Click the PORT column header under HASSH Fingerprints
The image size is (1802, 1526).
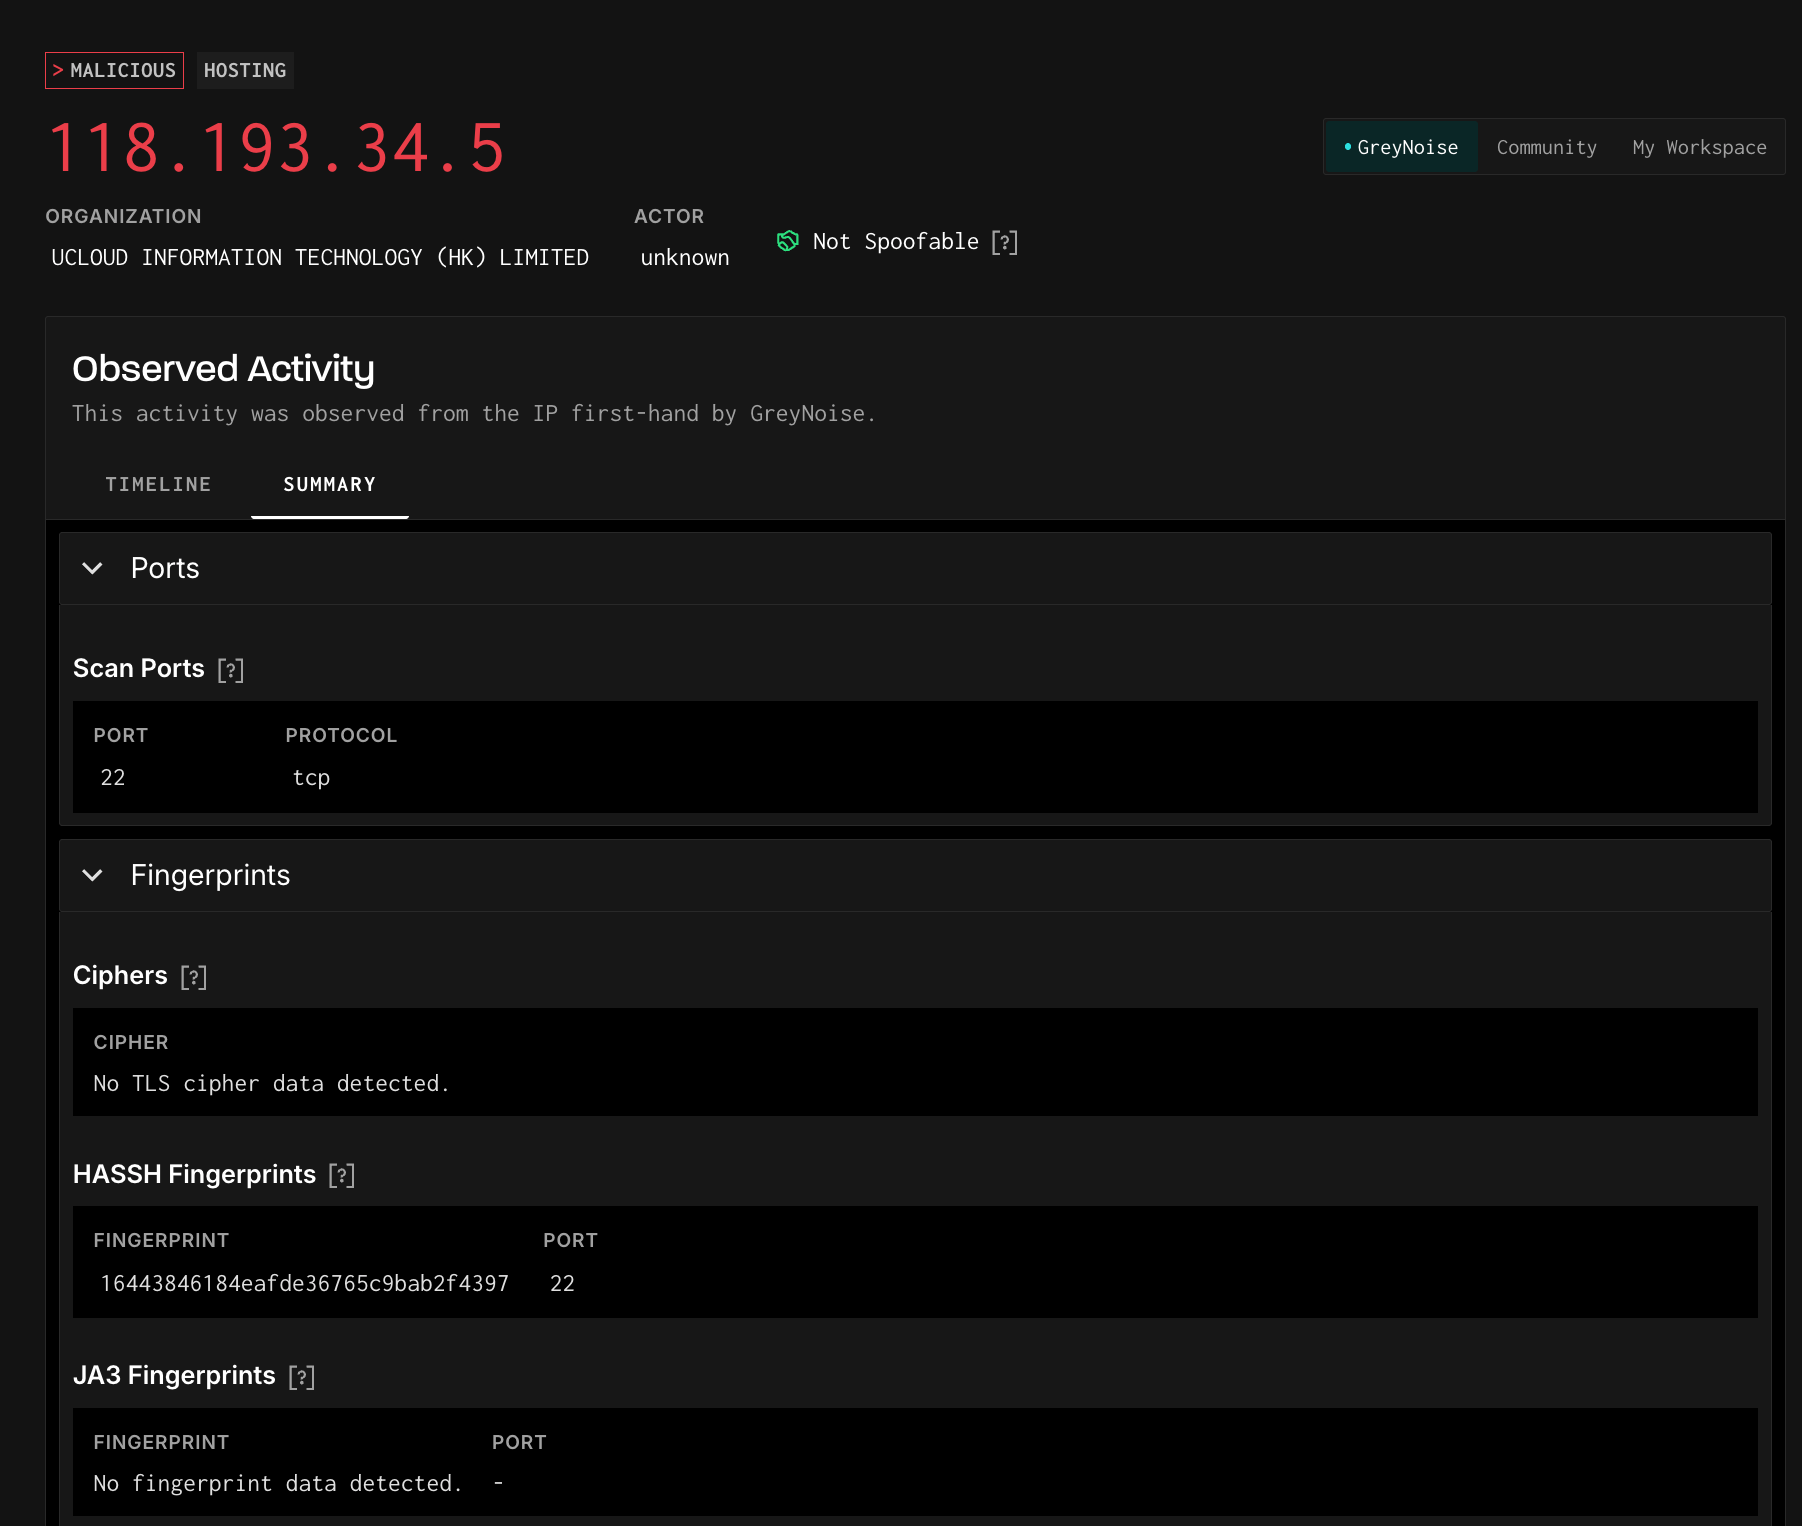[x=570, y=1240]
